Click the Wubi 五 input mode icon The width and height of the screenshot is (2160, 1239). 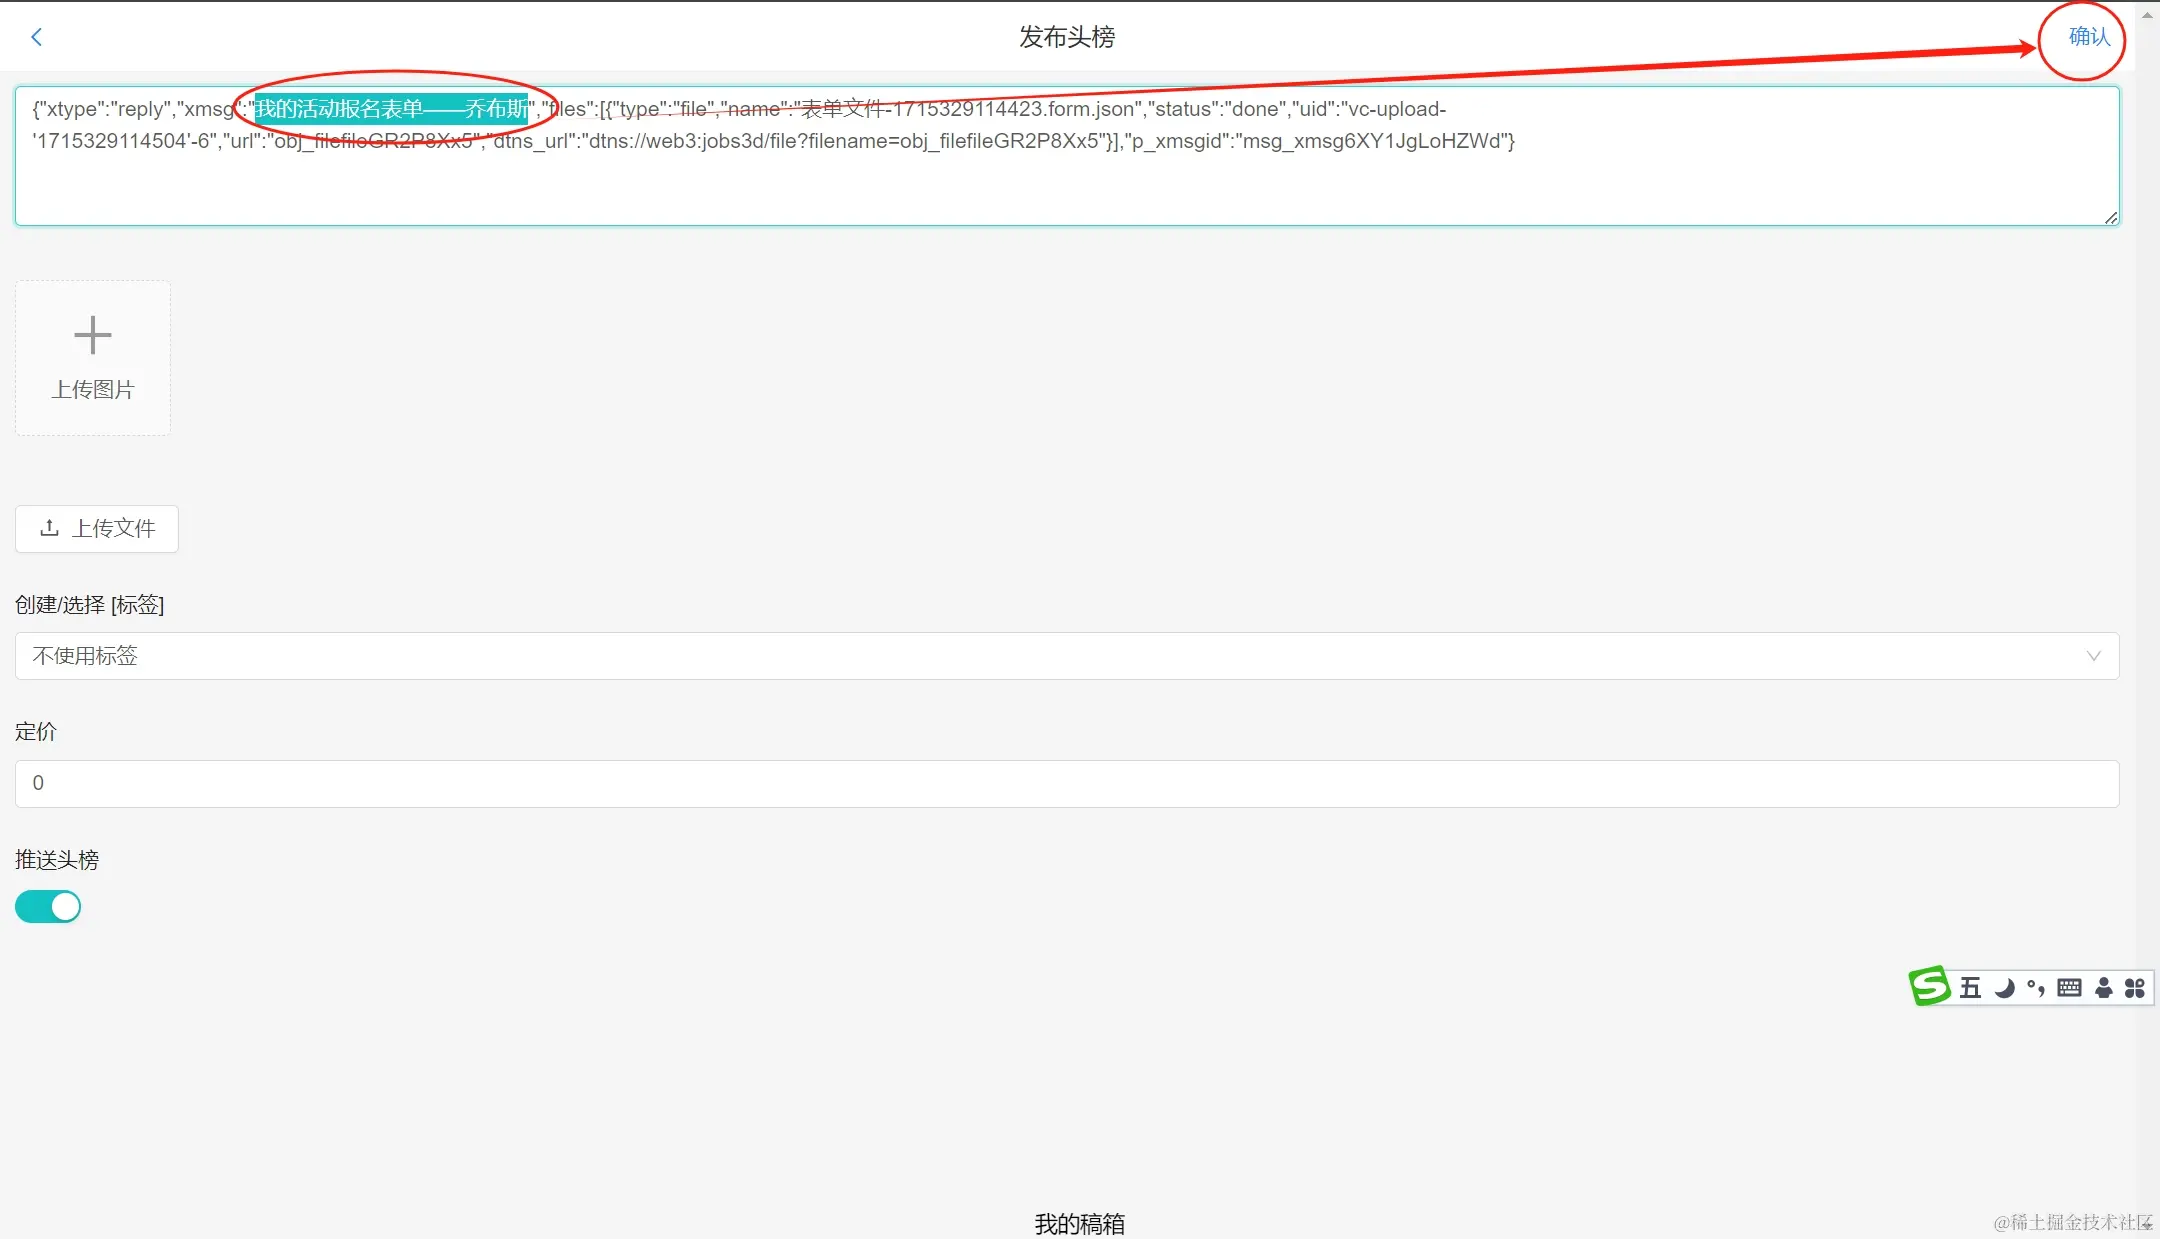pyautogui.click(x=1970, y=988)
